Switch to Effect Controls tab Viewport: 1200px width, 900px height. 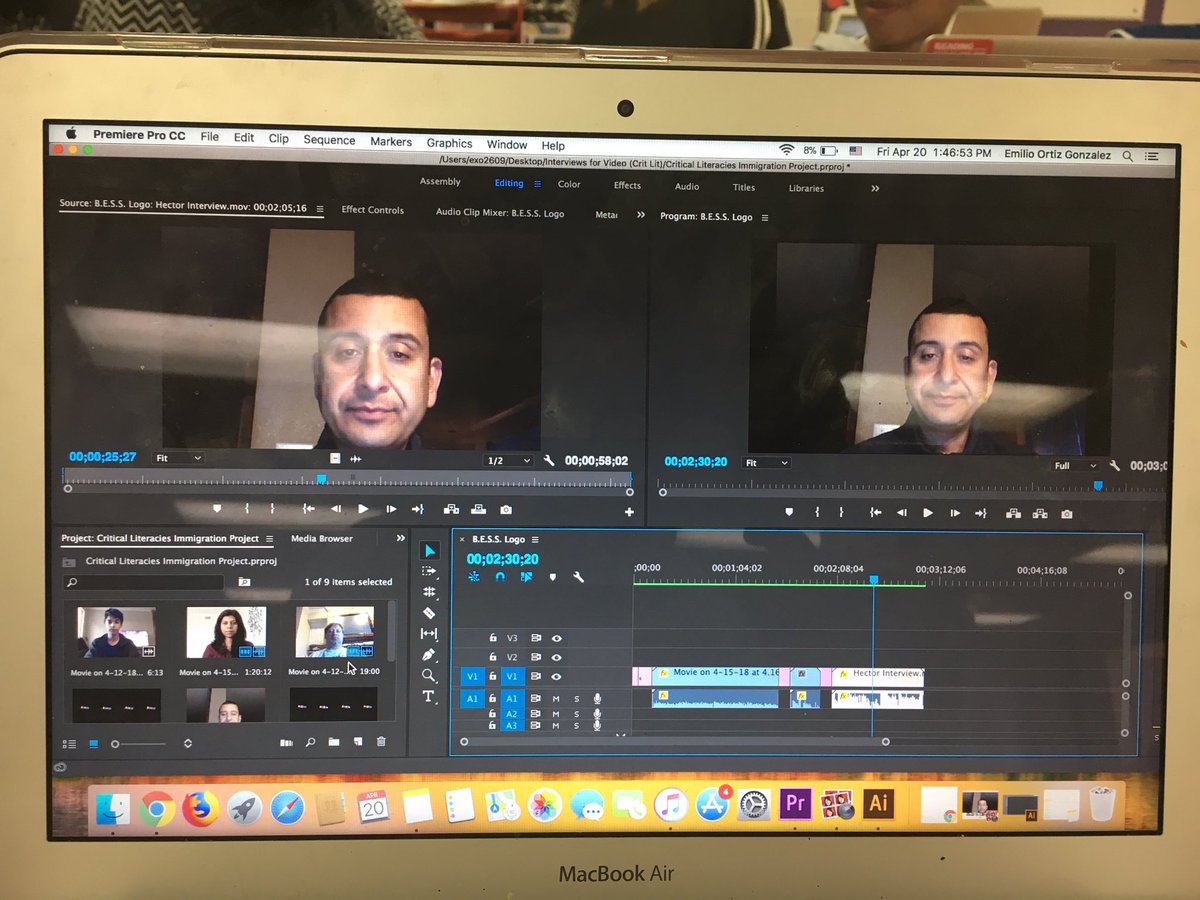tap(373, 210)
